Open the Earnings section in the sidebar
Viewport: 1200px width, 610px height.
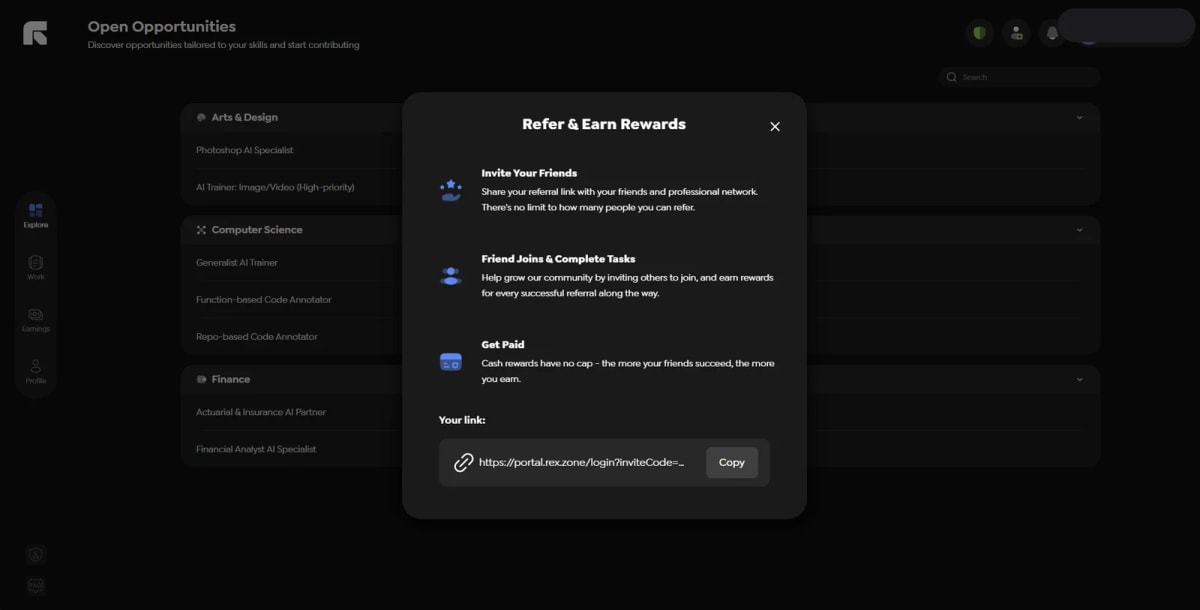36,319
